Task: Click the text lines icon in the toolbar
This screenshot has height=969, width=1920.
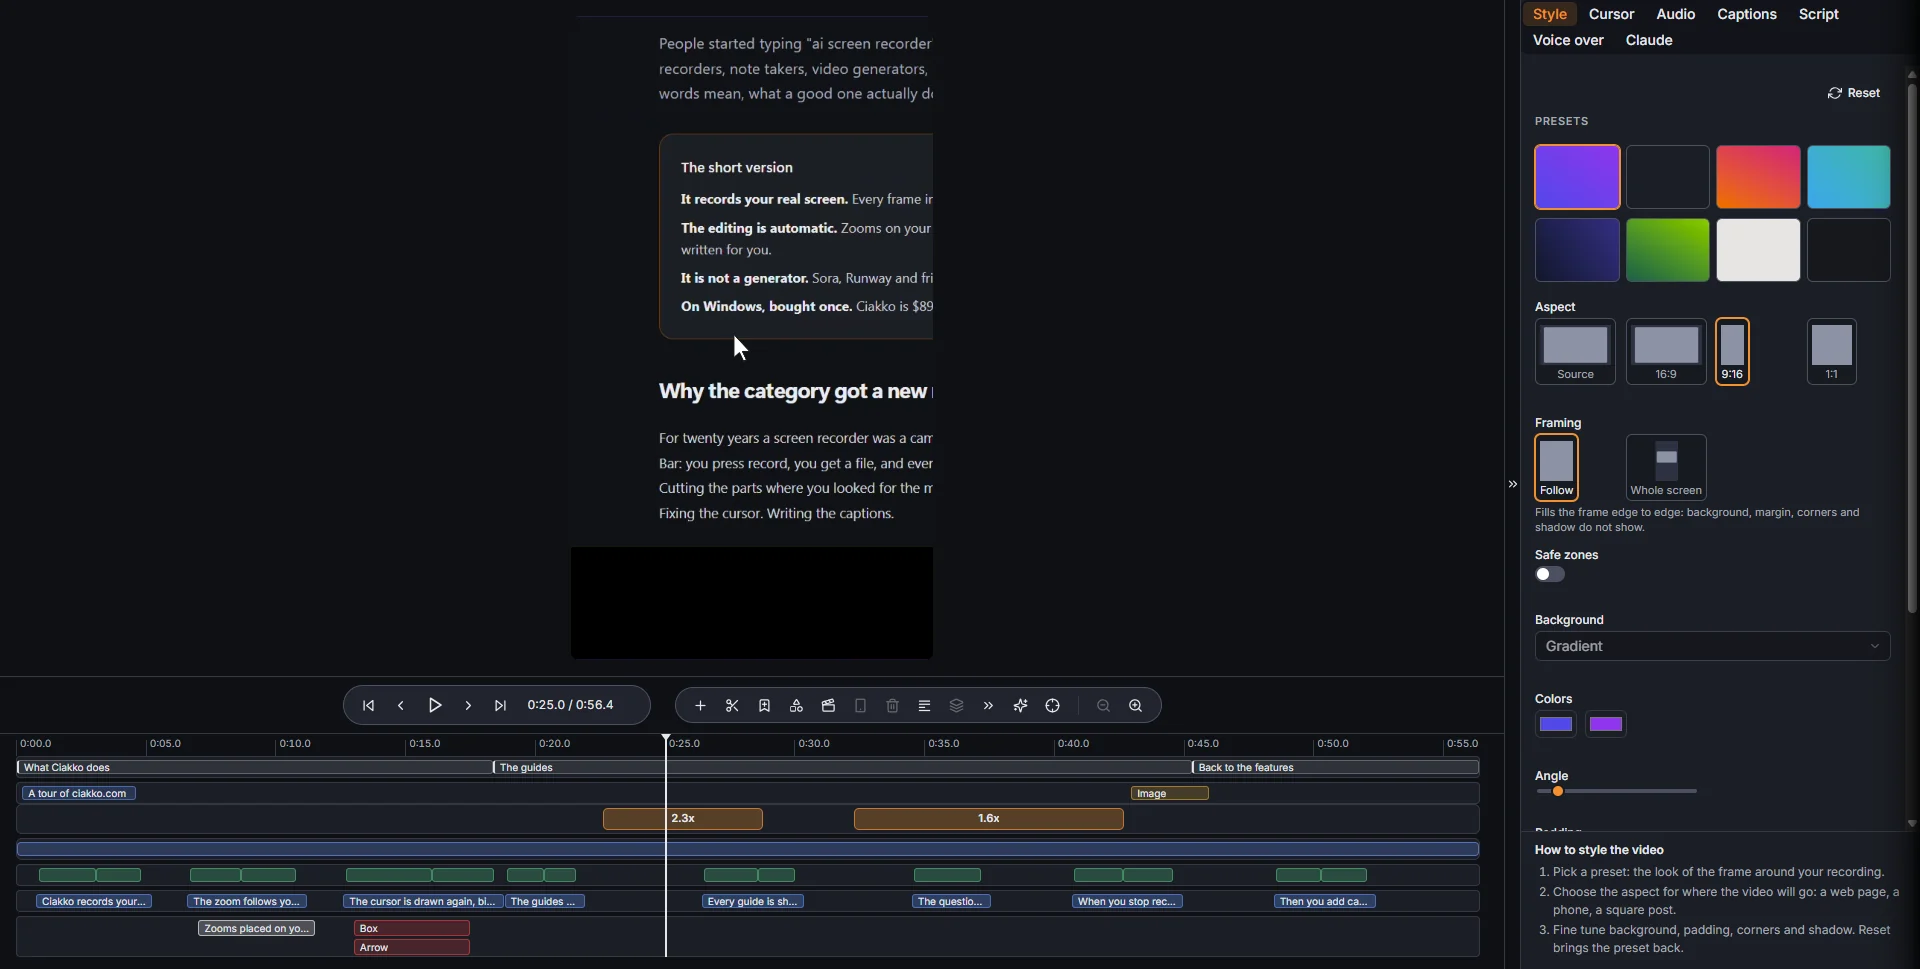Action: point(924,706)
